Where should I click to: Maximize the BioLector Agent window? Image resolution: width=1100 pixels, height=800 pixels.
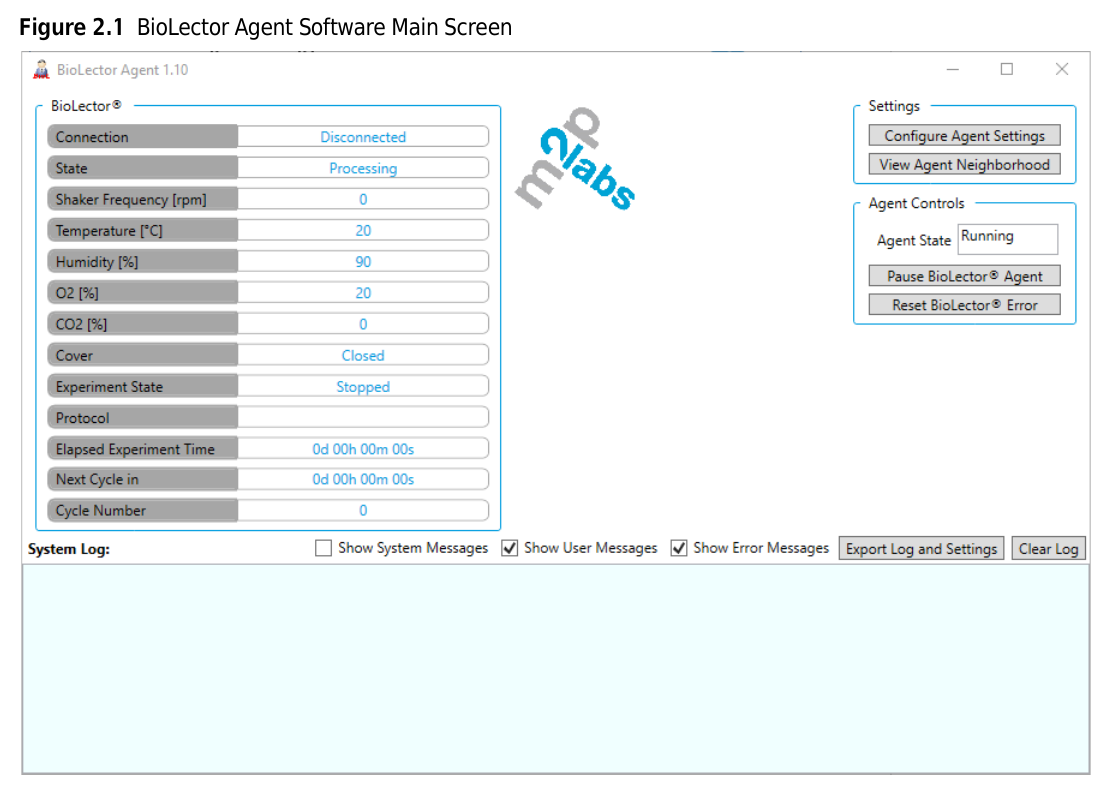[1007, 69]
